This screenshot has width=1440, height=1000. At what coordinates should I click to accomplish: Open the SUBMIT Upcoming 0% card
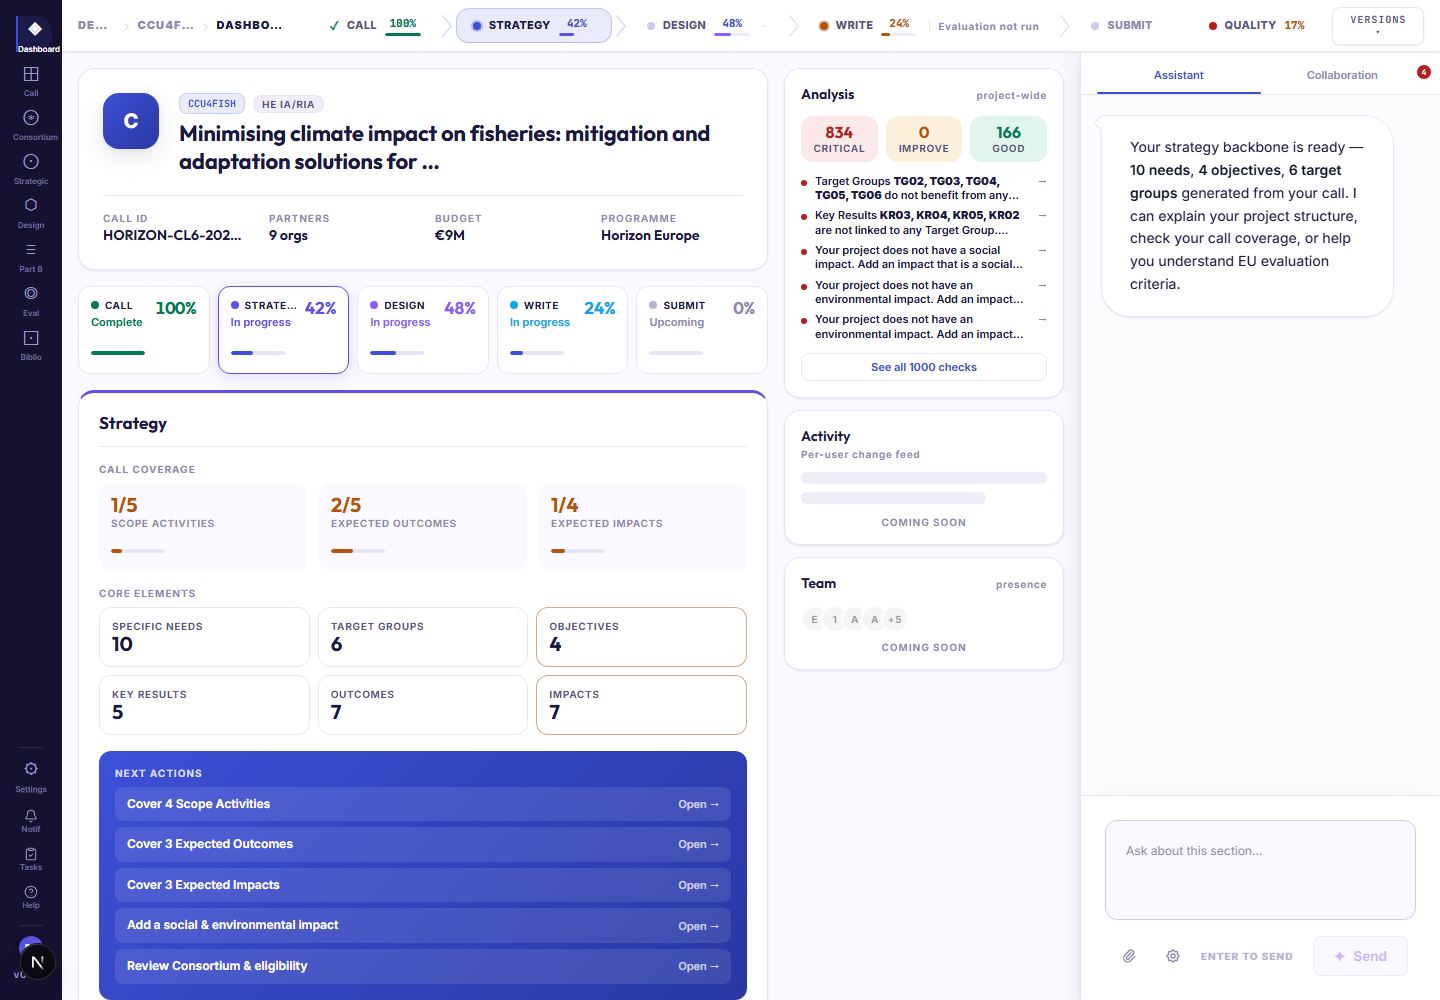tap(702, 330)
